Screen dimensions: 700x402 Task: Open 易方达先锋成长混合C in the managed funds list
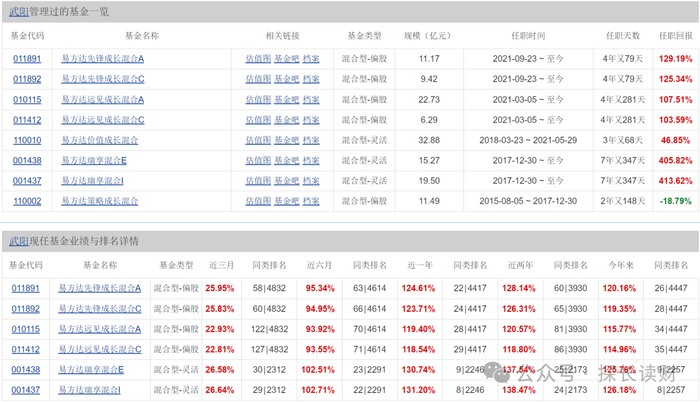[x=103, y=79]
